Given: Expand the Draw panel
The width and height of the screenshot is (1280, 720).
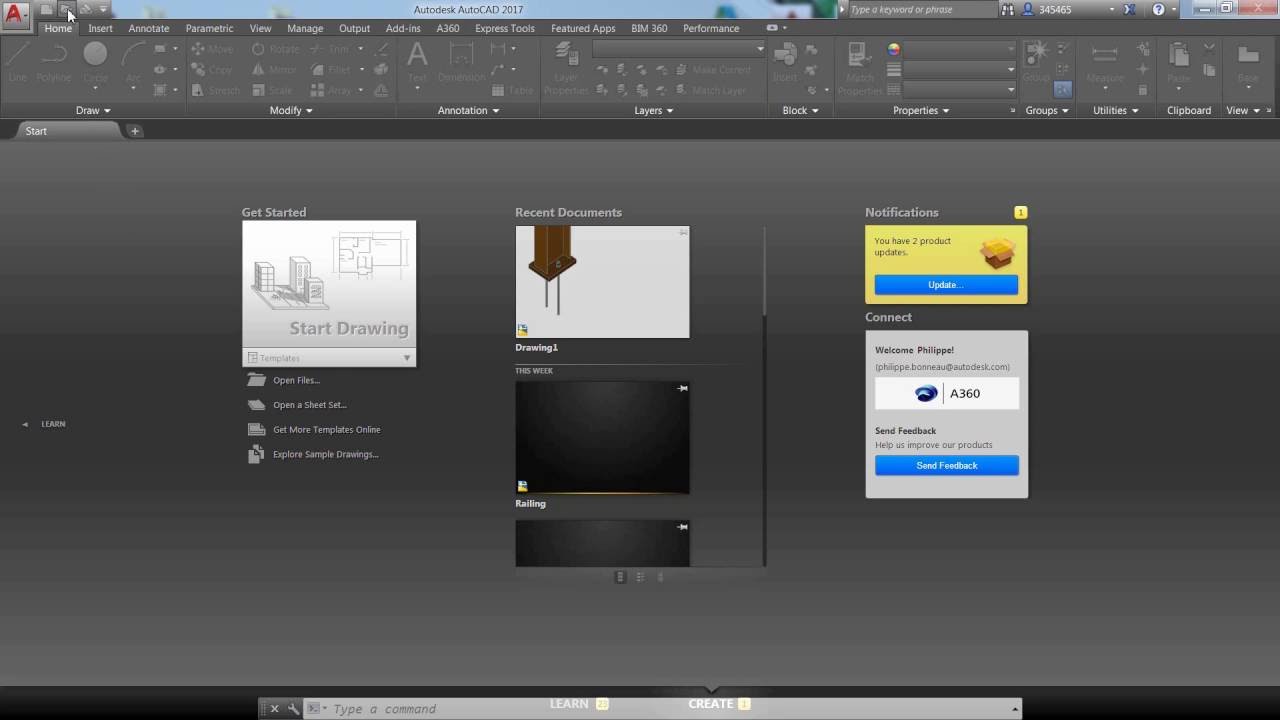Looking at the screenshot, I should pos(93,110).
